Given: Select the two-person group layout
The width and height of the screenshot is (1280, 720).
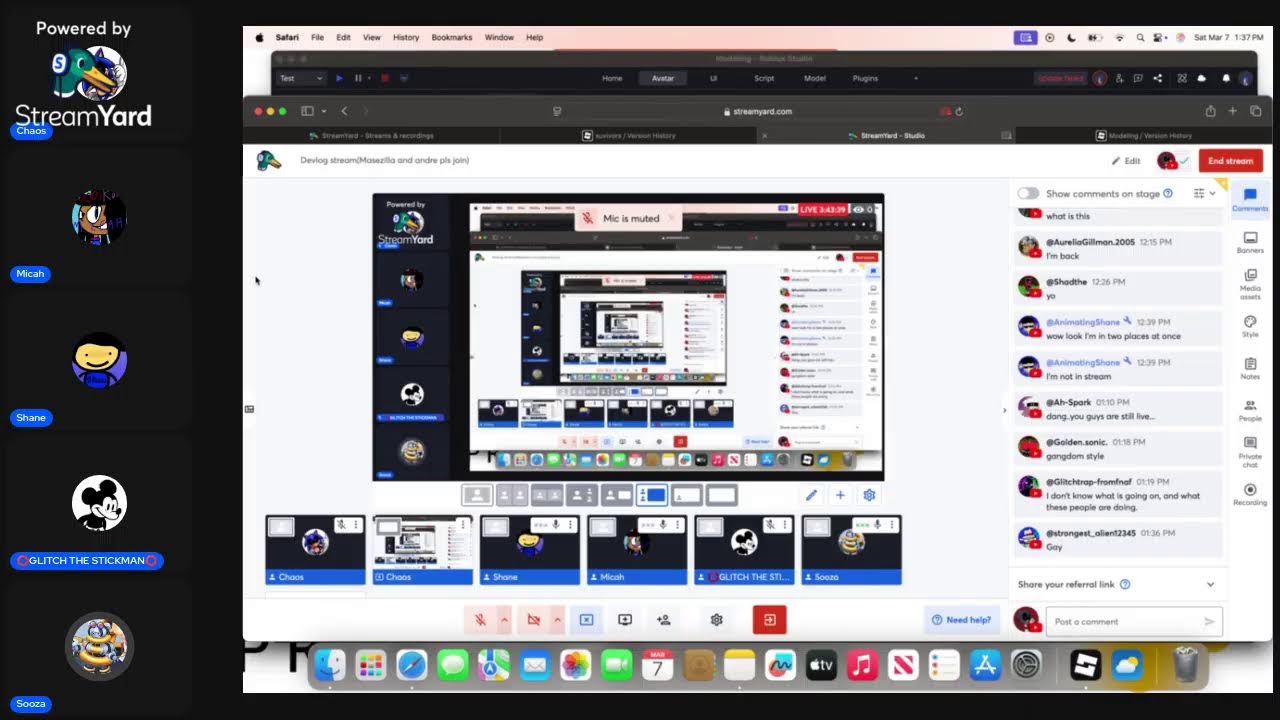Looking at the screenshot, I should coord(547,495).
